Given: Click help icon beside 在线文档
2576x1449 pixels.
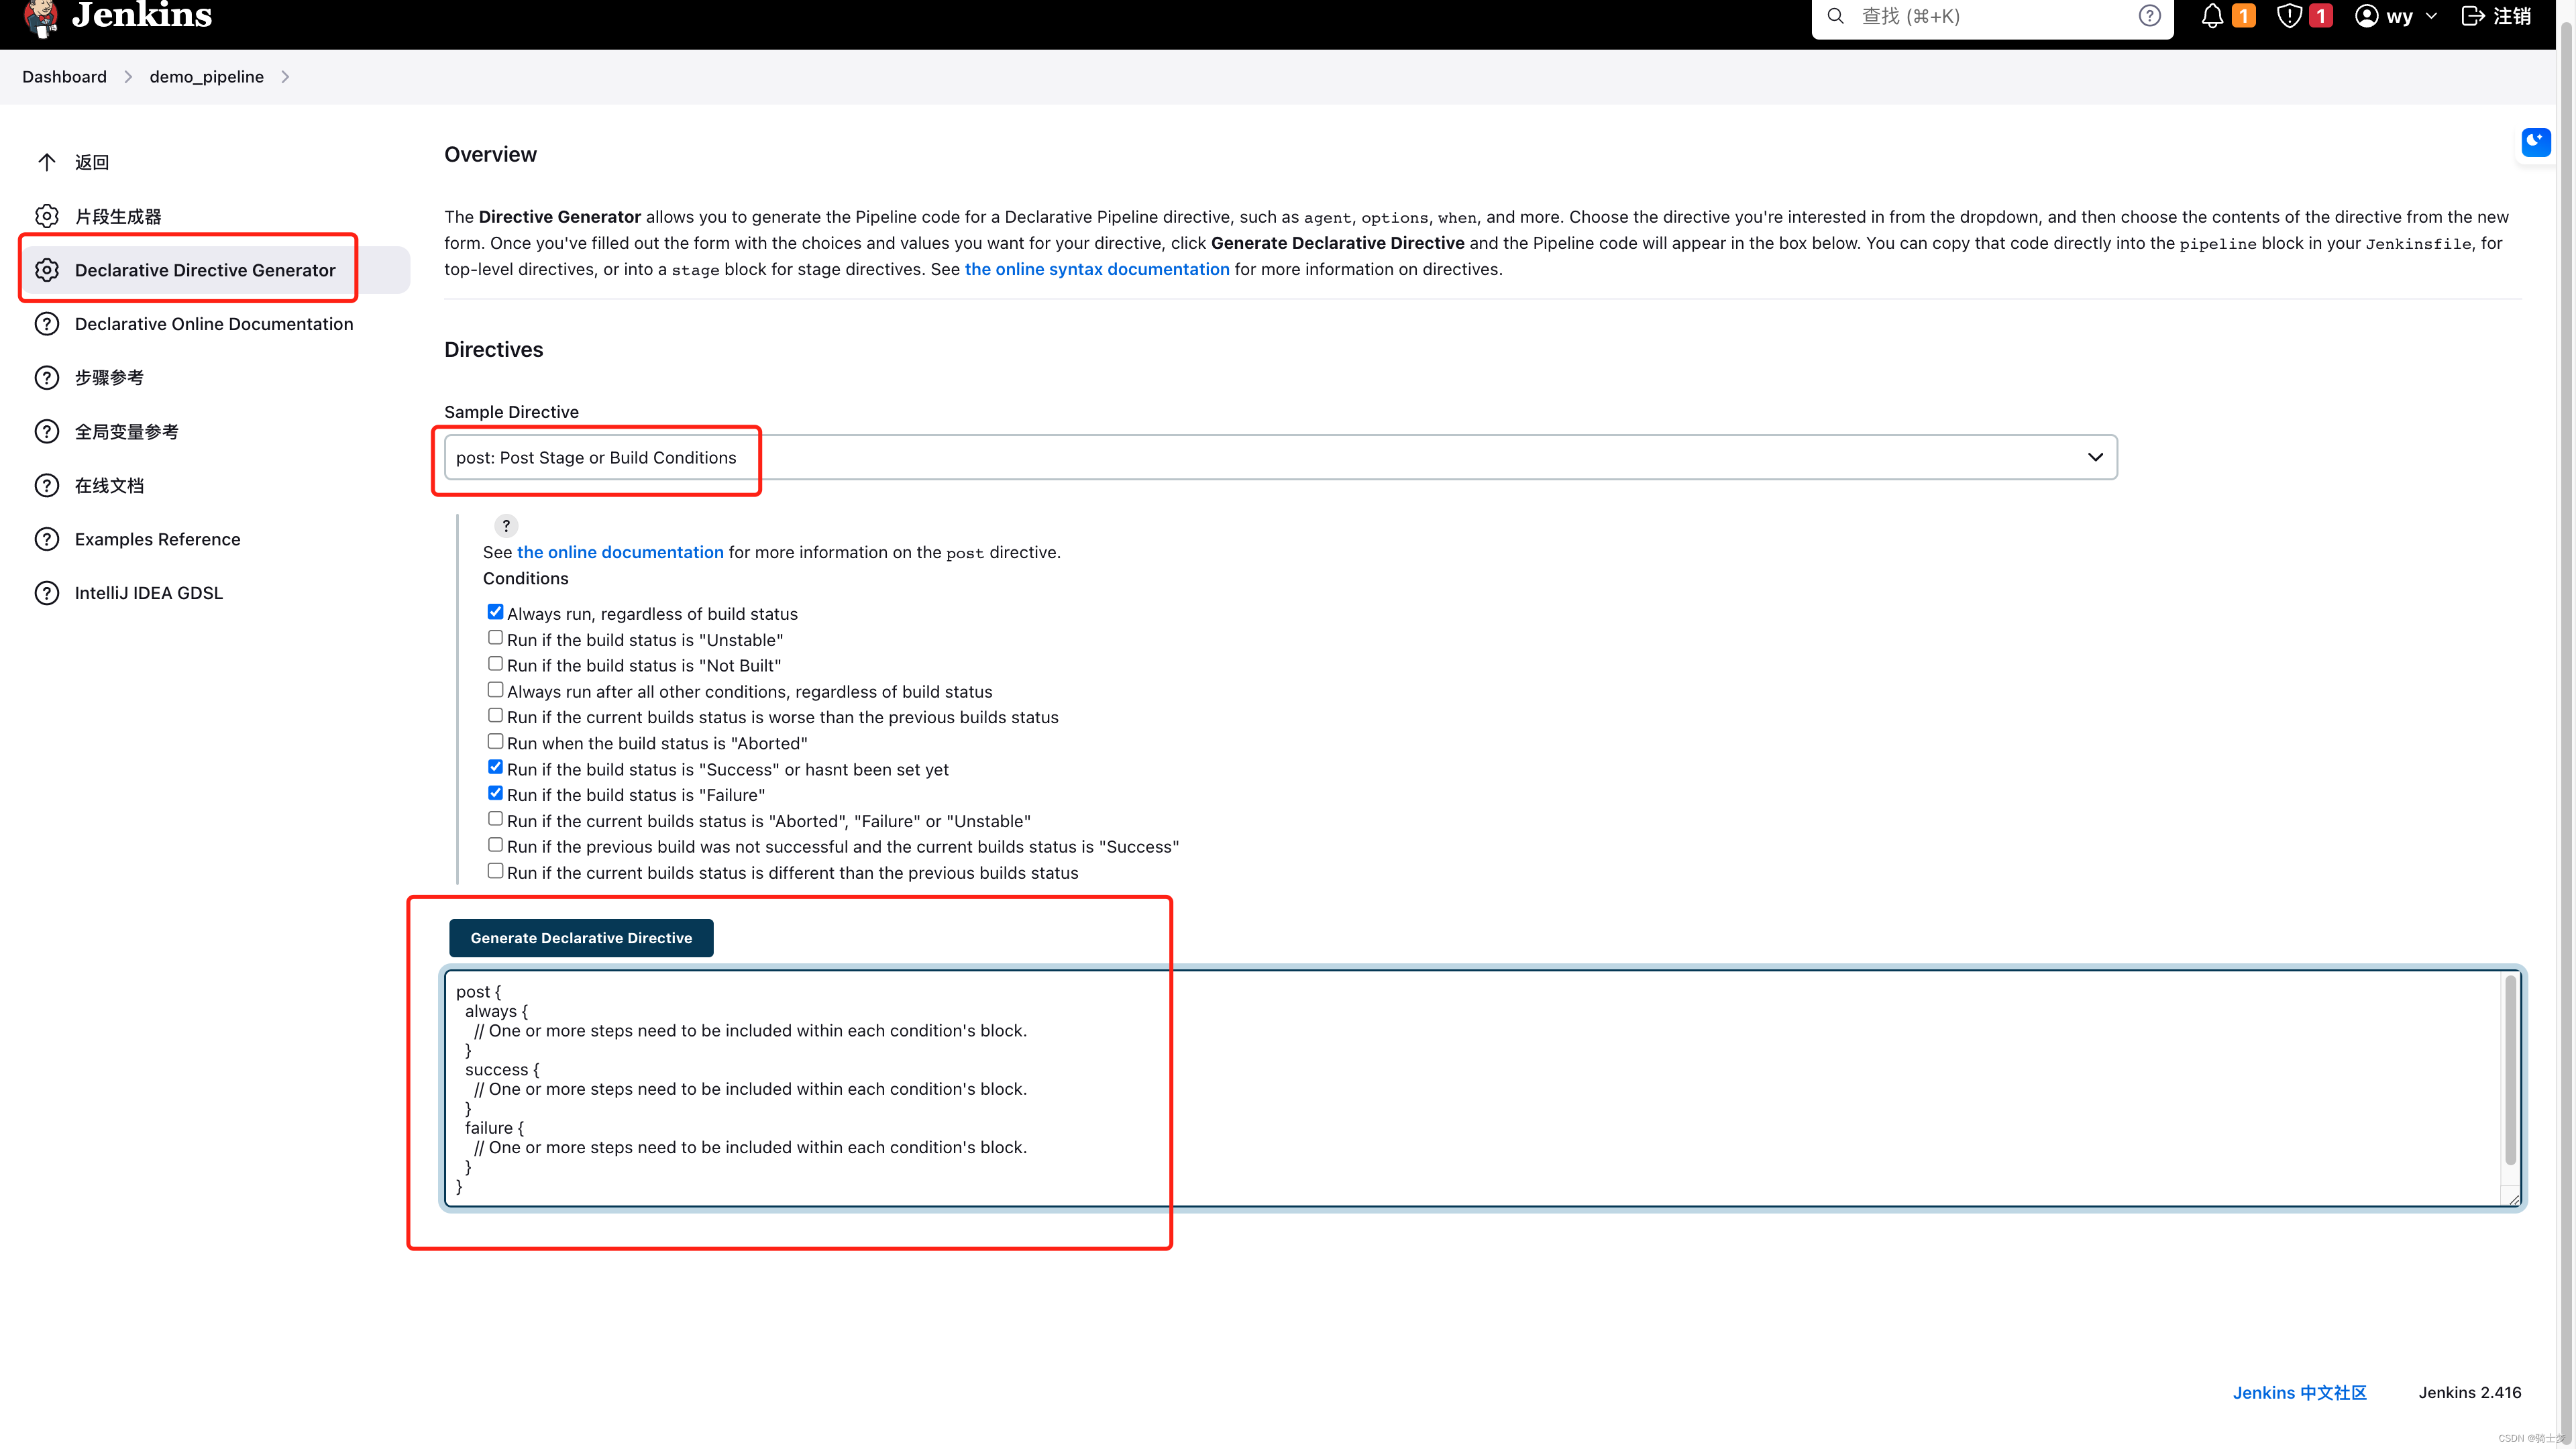Looking at the screenshot, I should (47, 486).
